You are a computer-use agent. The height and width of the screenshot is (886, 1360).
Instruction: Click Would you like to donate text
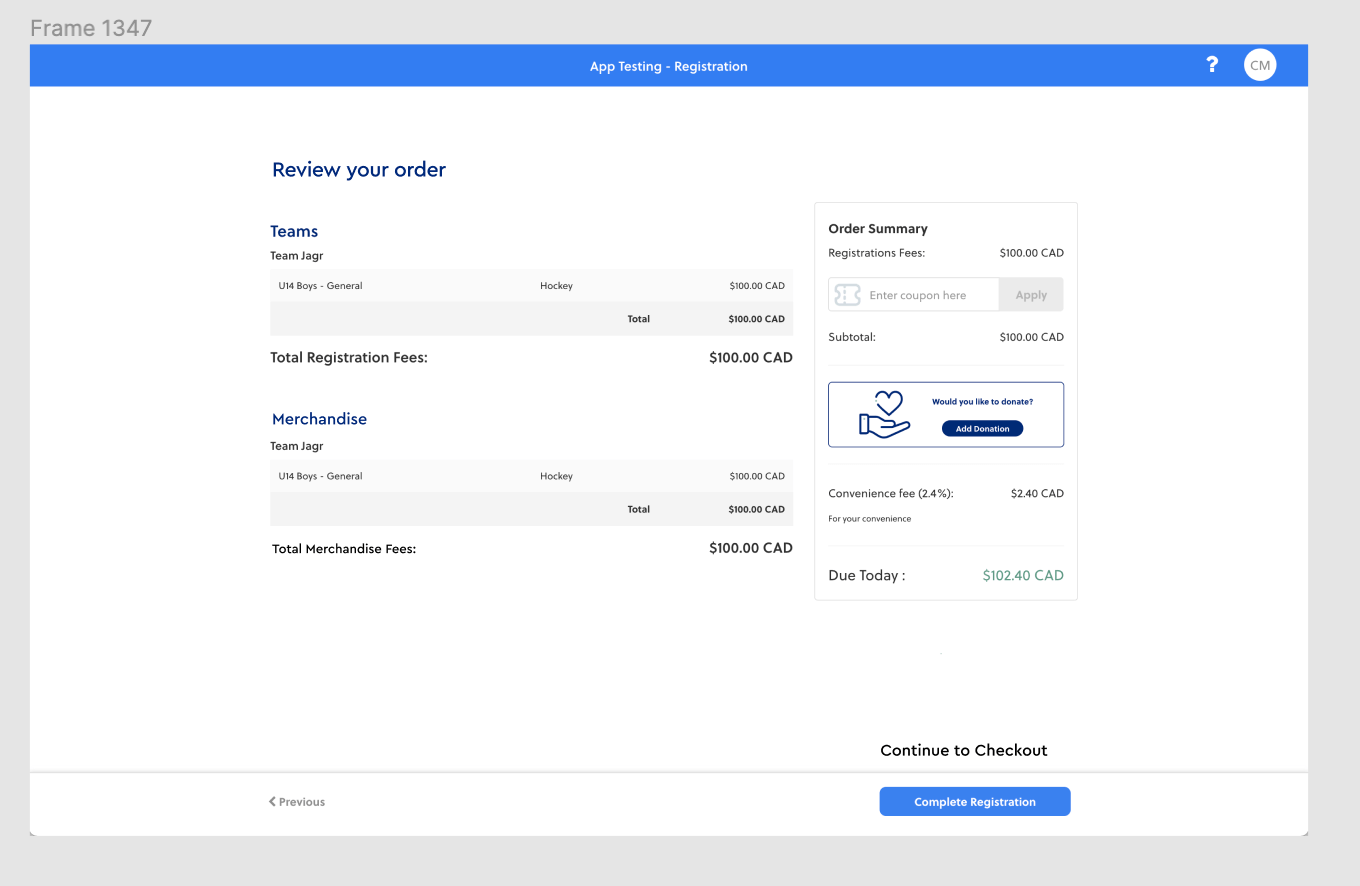982,402
